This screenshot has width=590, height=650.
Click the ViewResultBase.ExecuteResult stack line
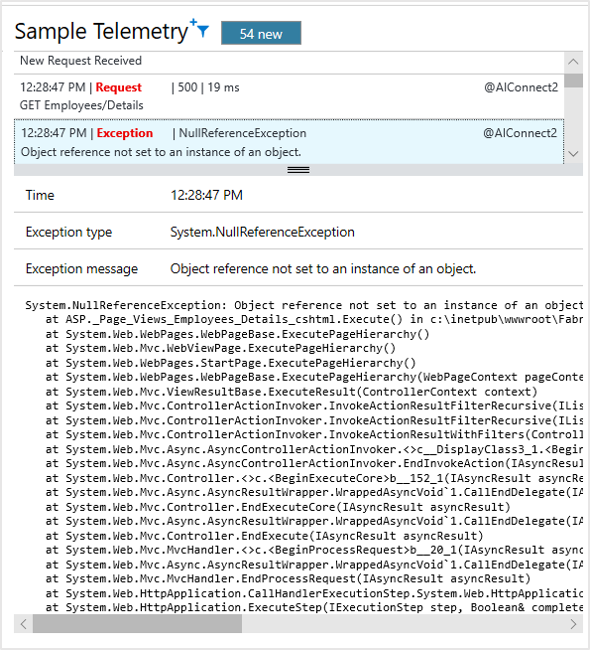click(x=291, y=392)
